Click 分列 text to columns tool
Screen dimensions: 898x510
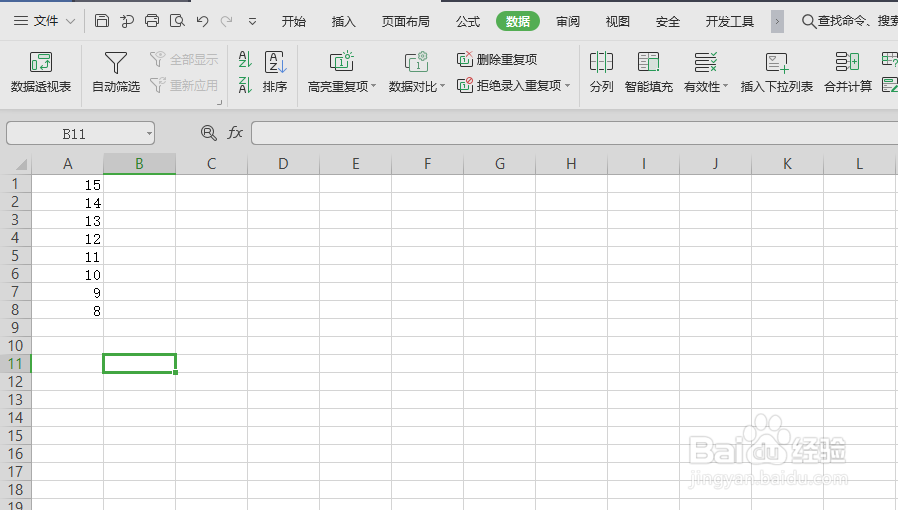tap(601, 72)
